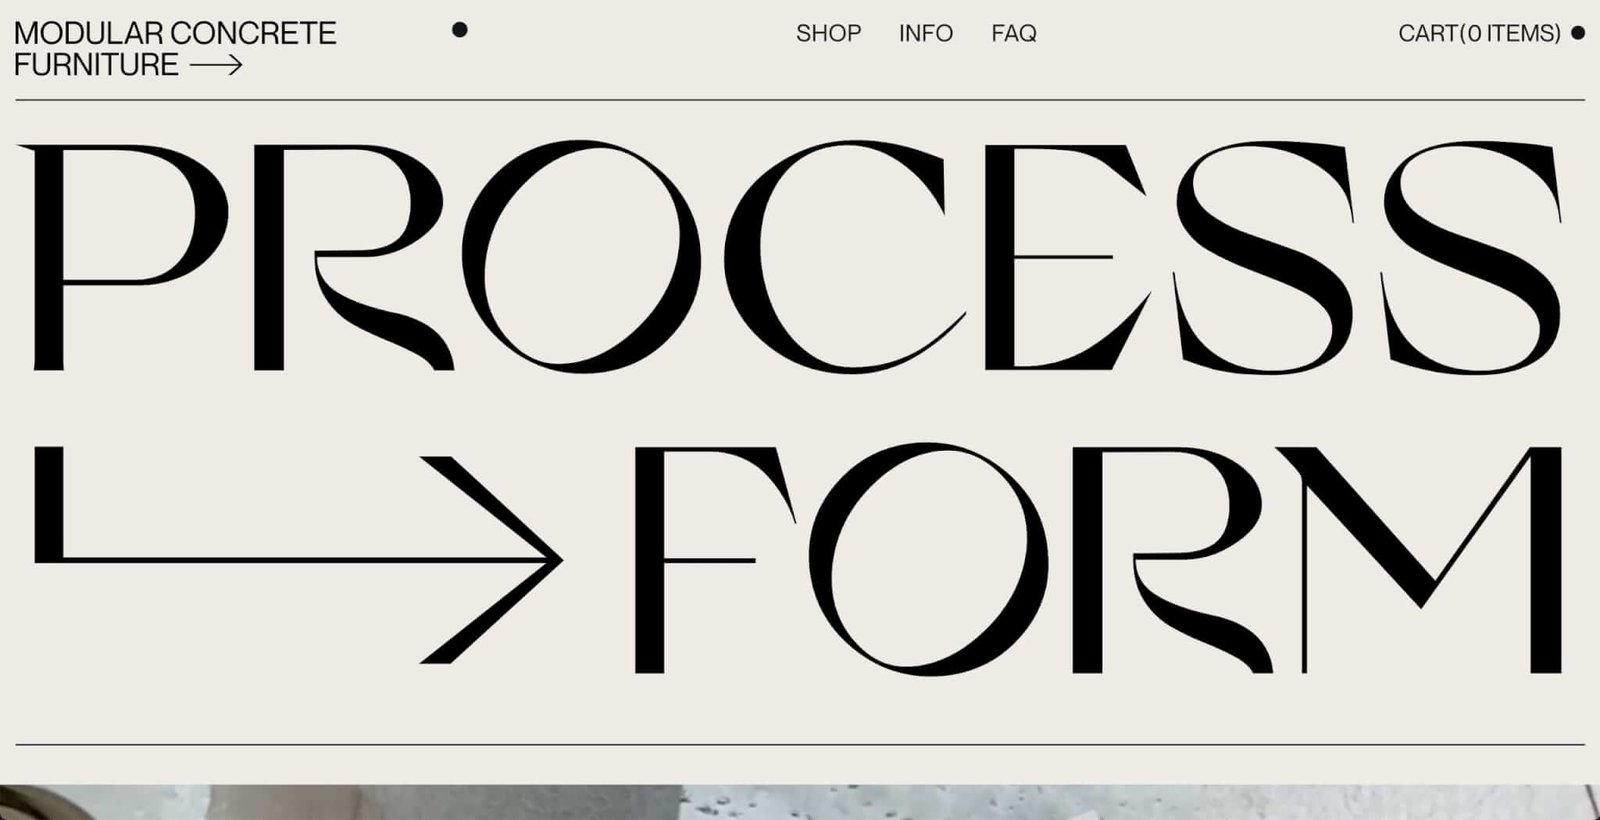Screen dimensions: 1600x820
Task: Open the INFO page link
Action: (926, 33)
